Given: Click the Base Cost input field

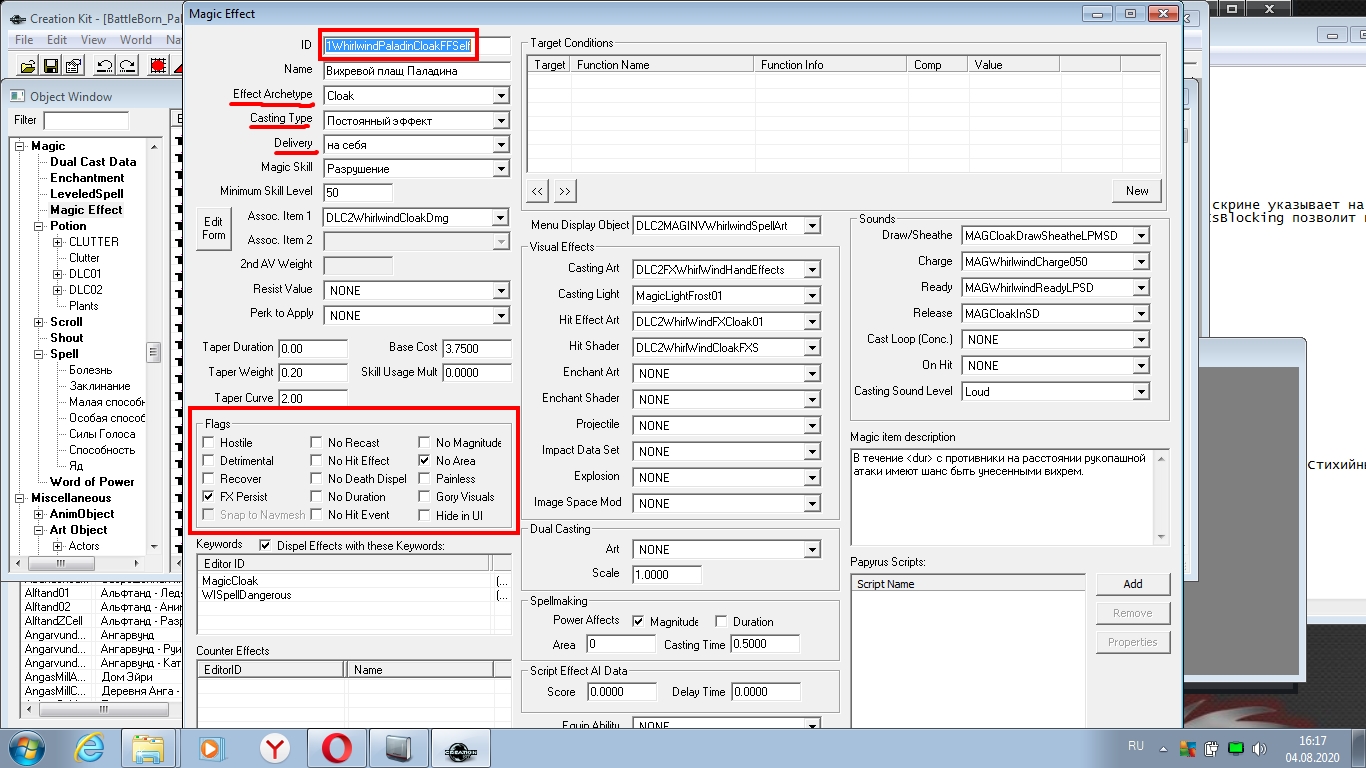Looking at the screenshot, I should point(476,348).
